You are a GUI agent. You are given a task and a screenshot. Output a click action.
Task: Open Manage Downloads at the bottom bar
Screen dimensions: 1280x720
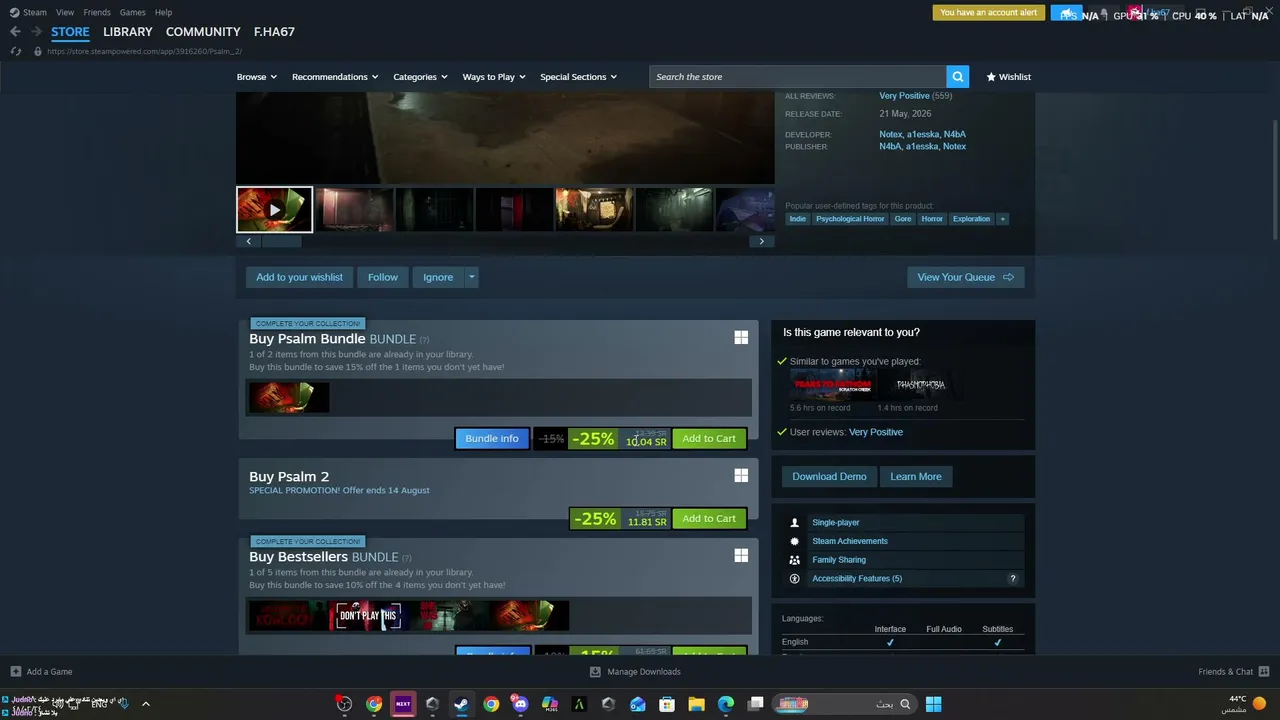(x=635, y=672)
